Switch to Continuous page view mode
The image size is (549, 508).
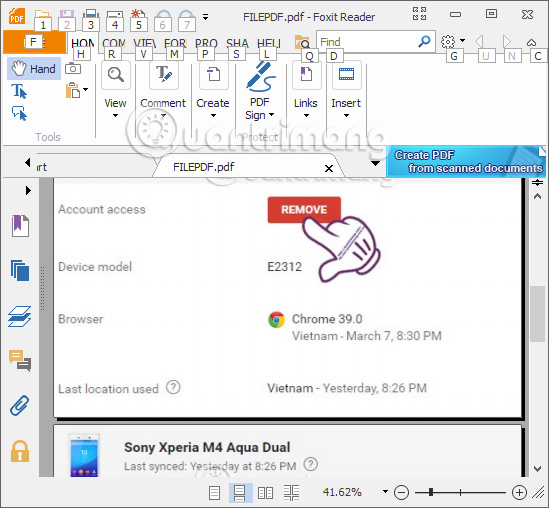[x=240, y=493]
